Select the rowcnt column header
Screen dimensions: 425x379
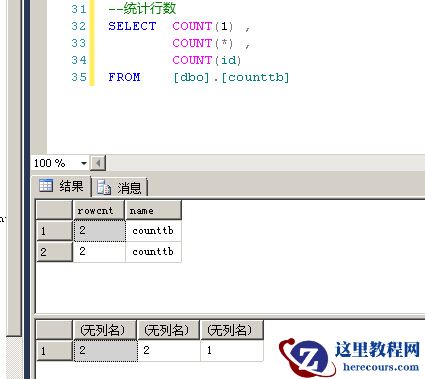pyautogui.click(x=99, y=210)
